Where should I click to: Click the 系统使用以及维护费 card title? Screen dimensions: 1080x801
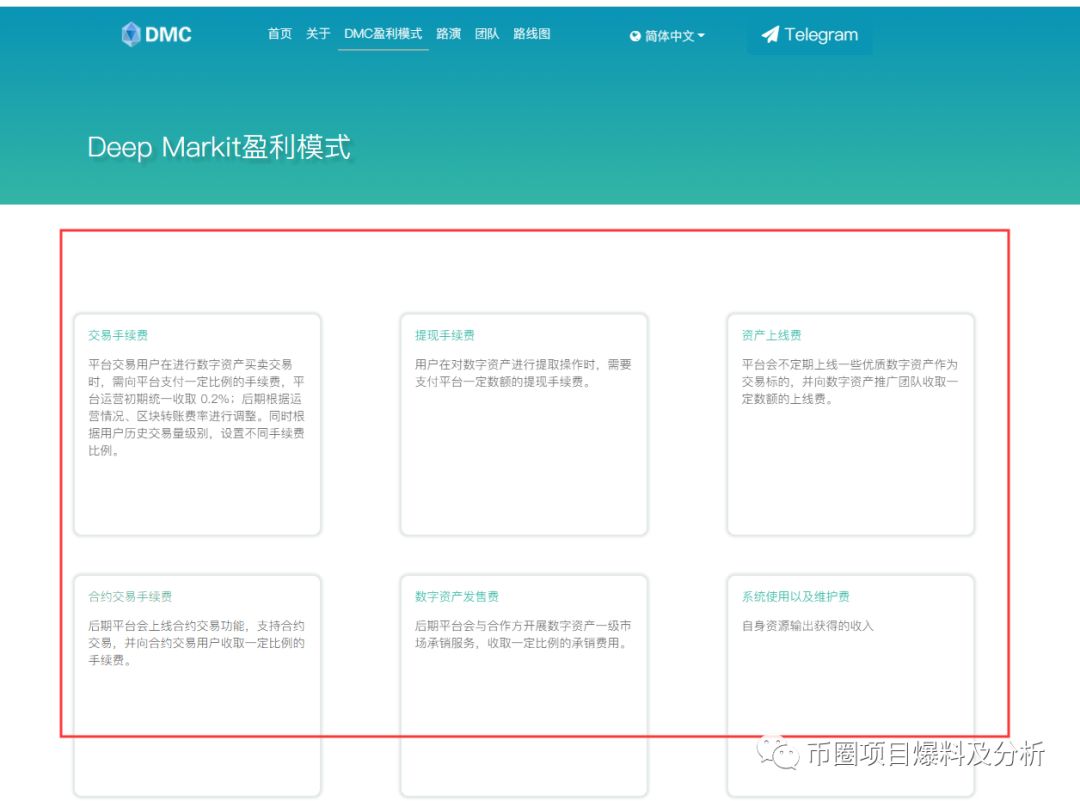796,596
